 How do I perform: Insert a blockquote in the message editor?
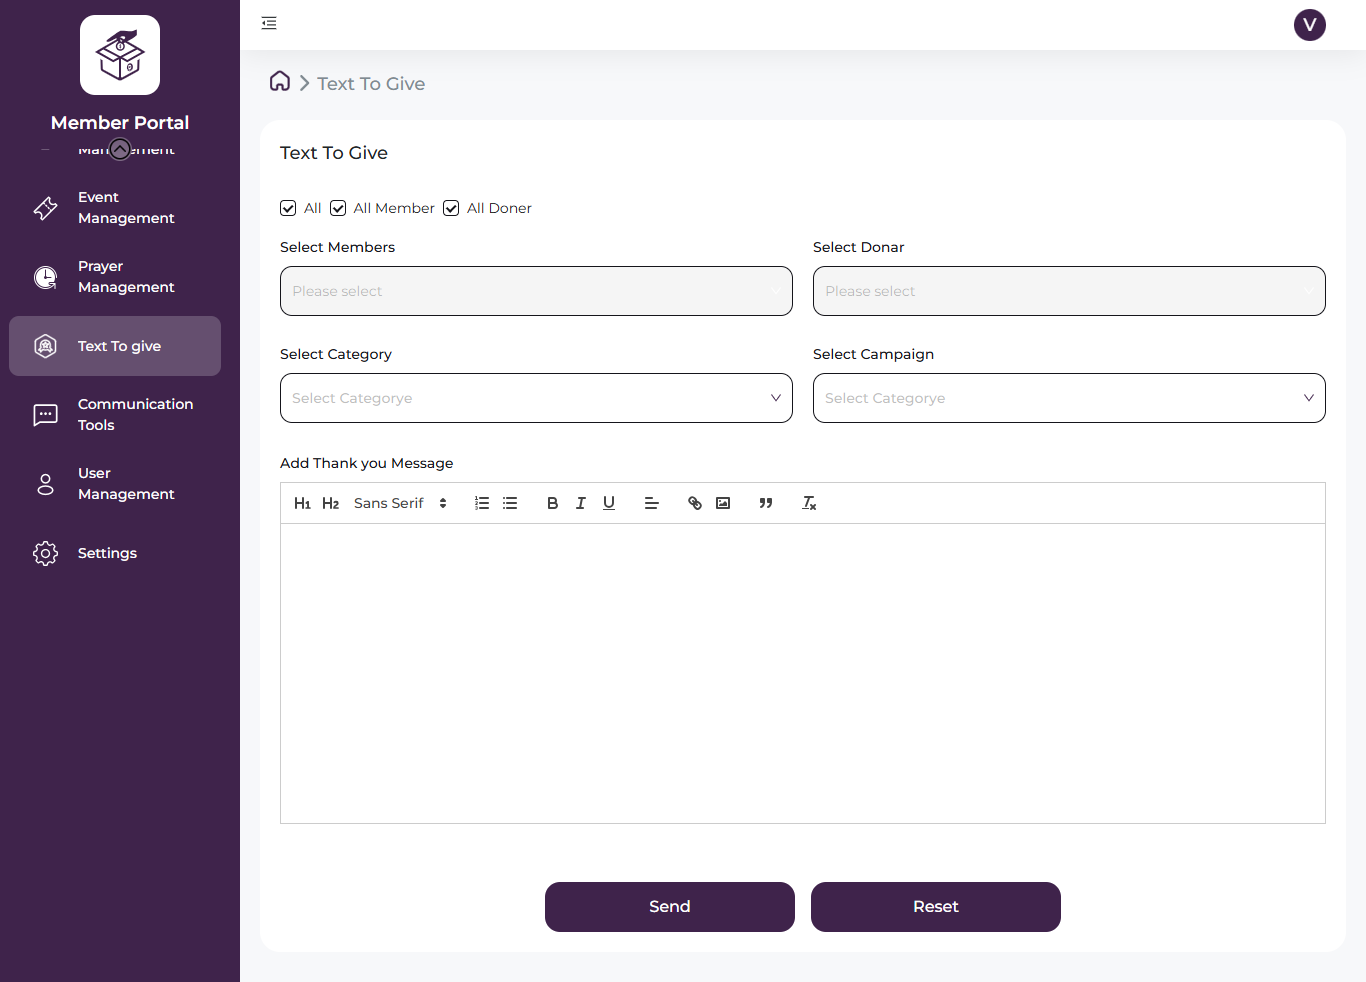766,503
